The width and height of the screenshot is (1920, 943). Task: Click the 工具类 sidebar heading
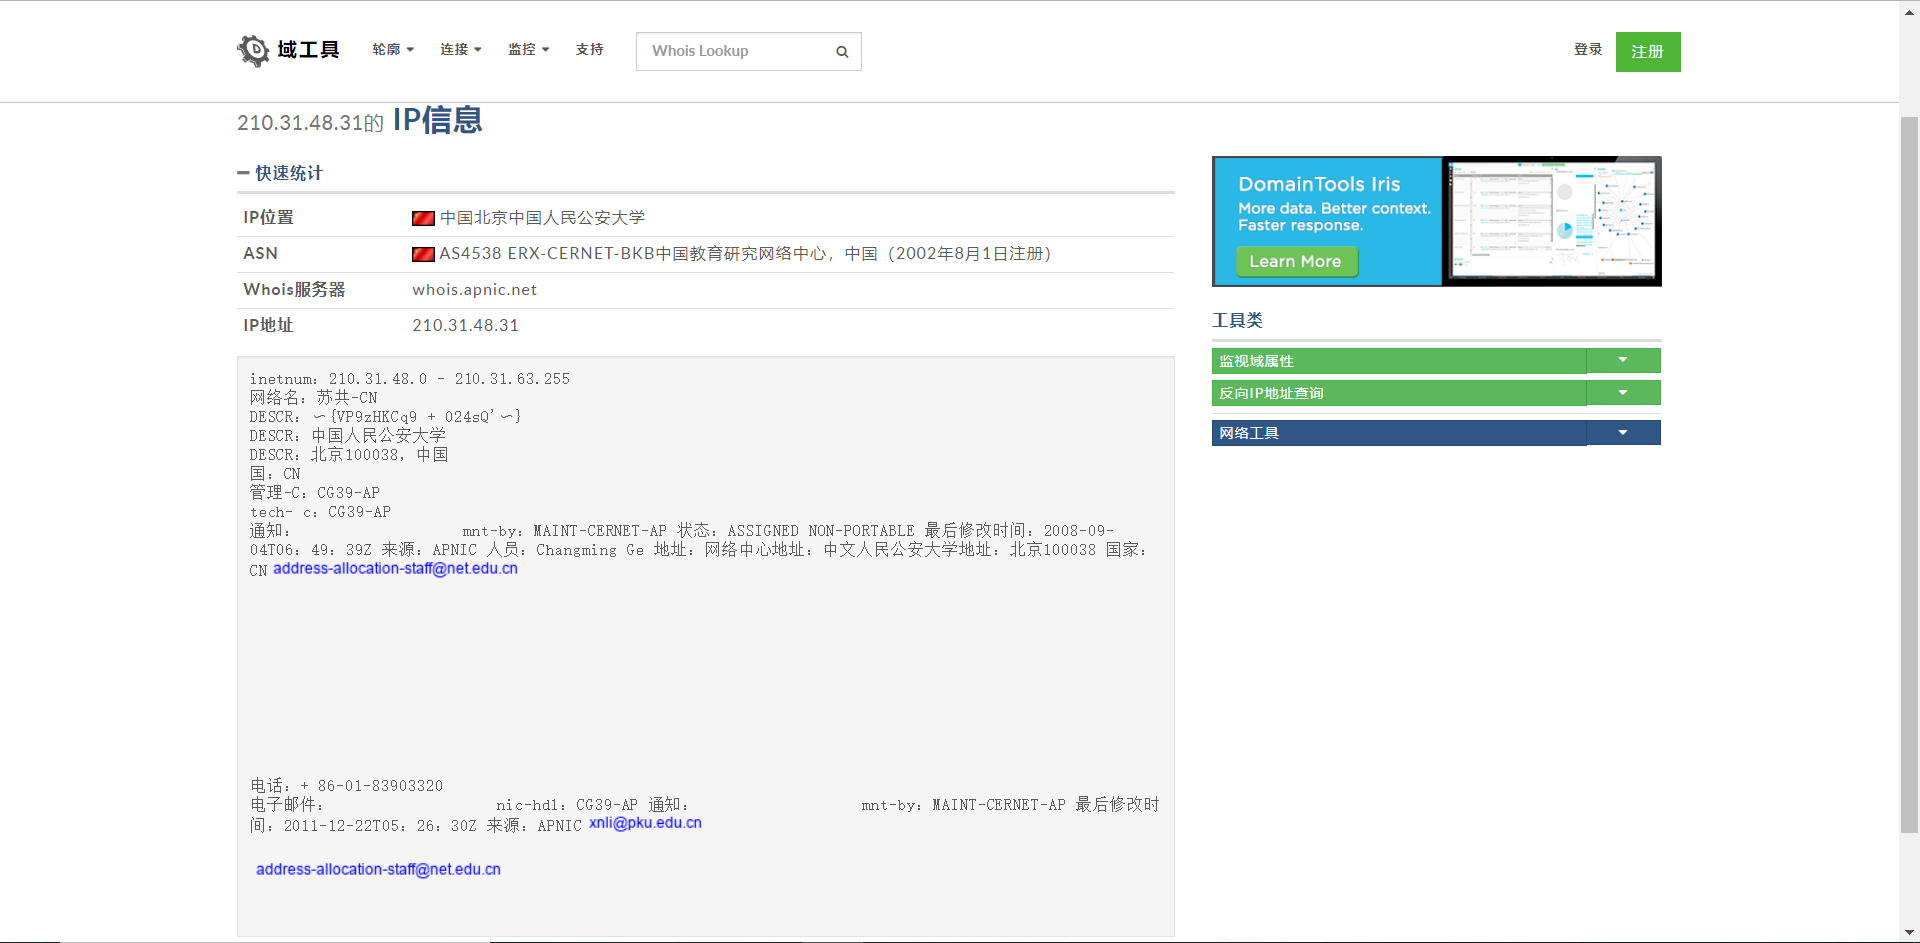click(x=1237, y=320)
